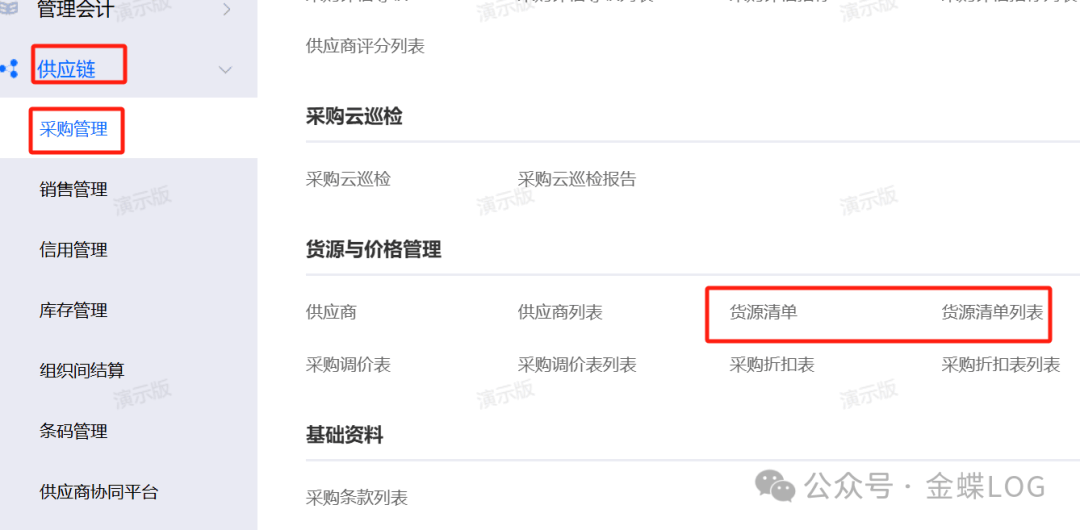This screenshot has height=530, width=1080.
Task: Click the 供应商列表 link
Action: pyautogui.click(x=560, y=312)
